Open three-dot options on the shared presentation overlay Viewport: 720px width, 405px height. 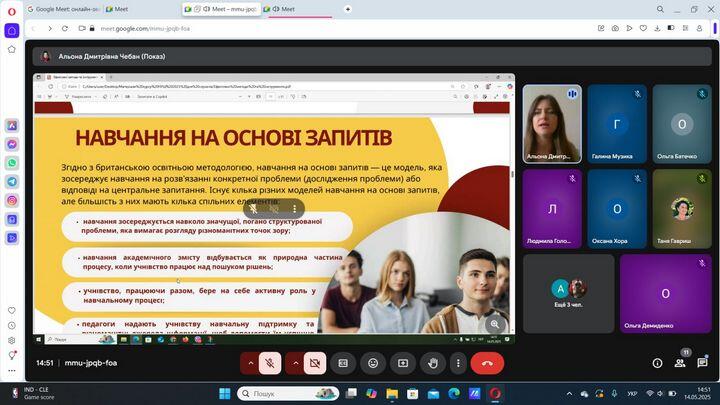294,208
